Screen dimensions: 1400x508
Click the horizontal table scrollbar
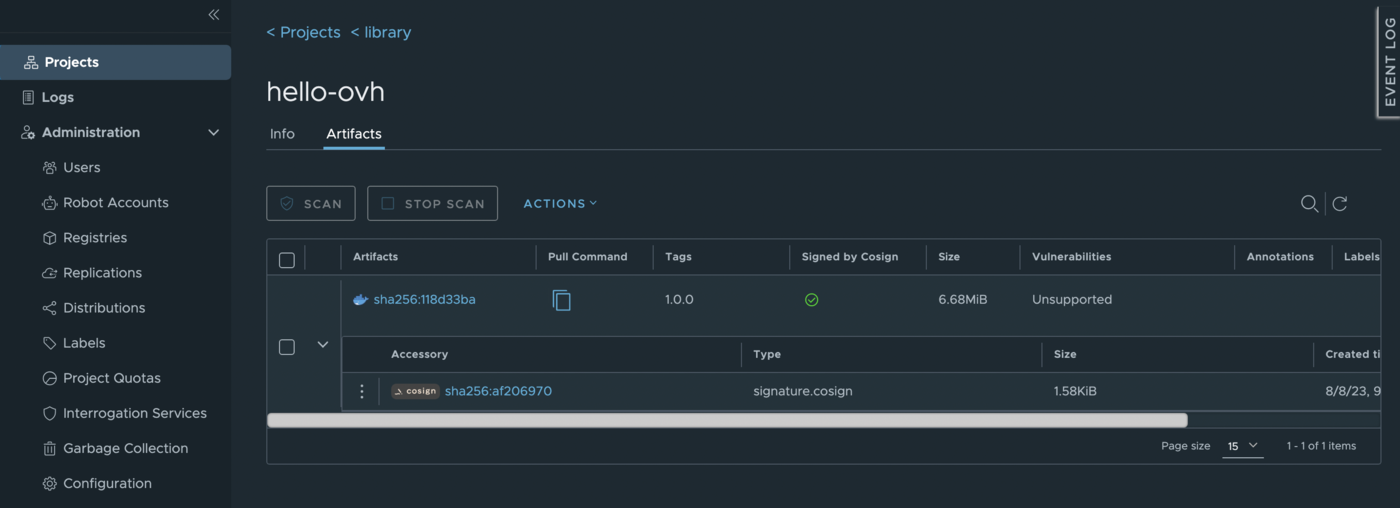pos(727,421)
